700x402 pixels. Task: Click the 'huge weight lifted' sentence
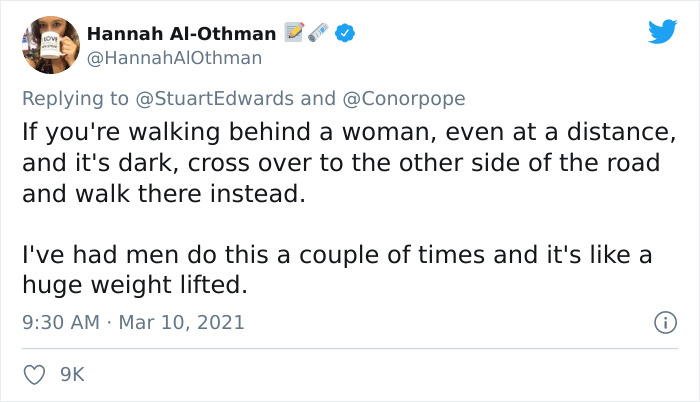coord(134,286)
